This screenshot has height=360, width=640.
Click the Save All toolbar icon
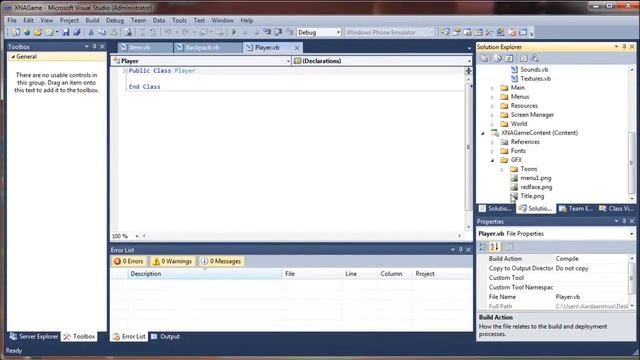[76, 32]
